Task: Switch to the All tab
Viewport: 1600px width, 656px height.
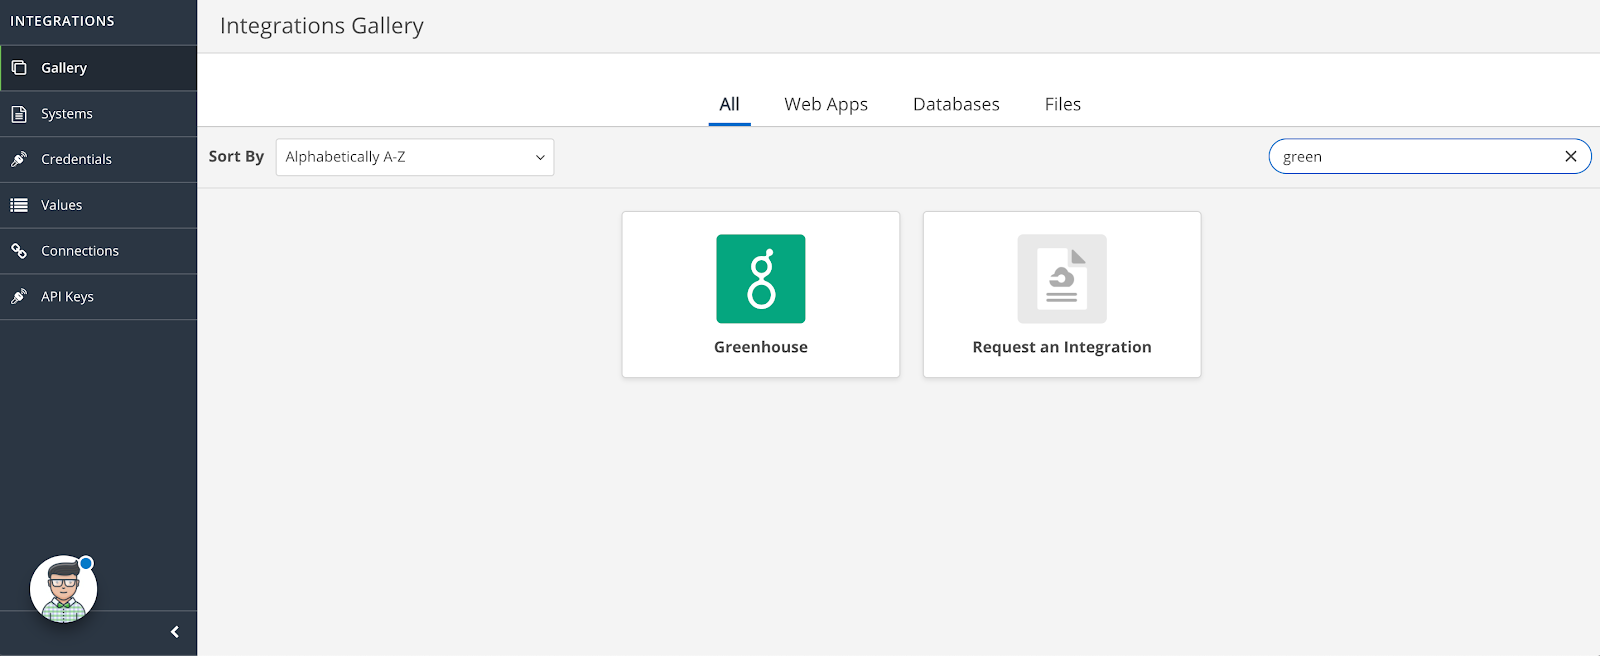Action: 730,104
